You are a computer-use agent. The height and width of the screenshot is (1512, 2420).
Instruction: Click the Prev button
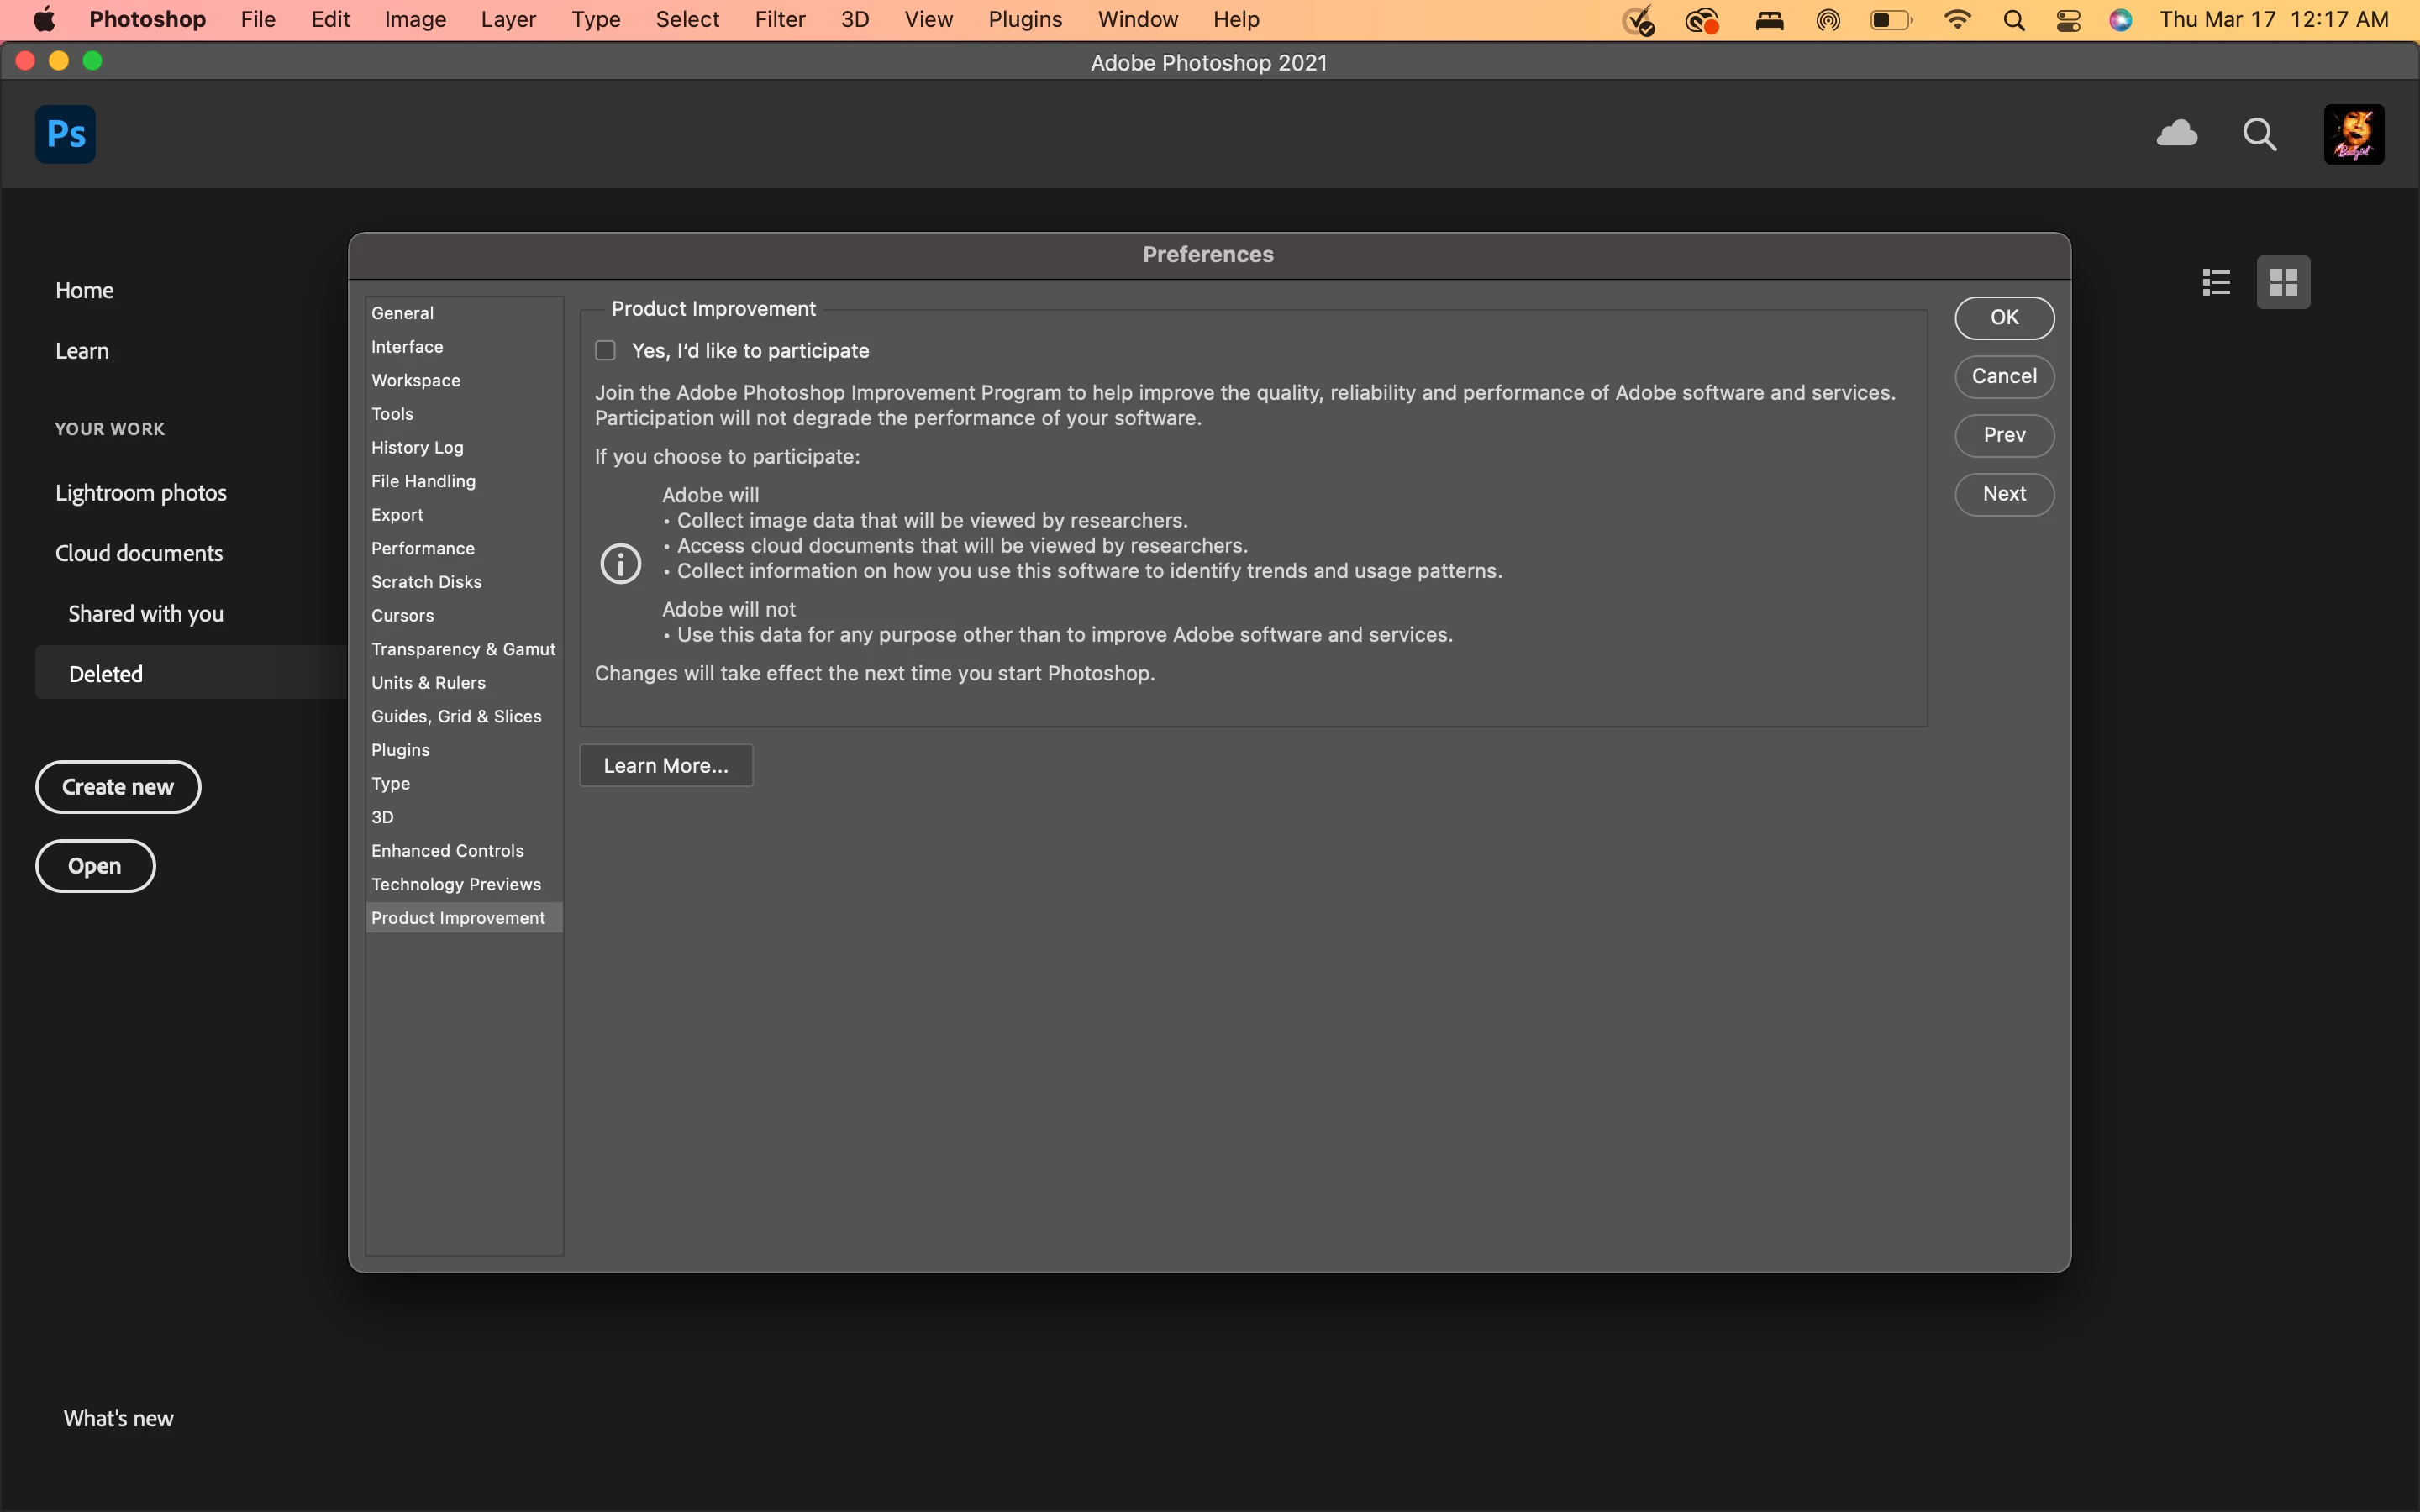pos(2003,435)
